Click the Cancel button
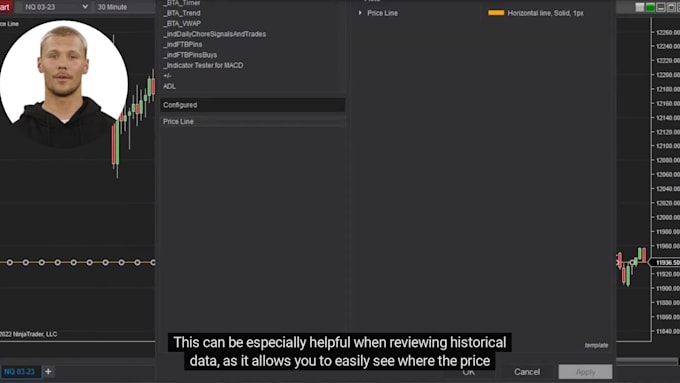The height and width of the screenshot is (383, 680). [x=527, y=372]
